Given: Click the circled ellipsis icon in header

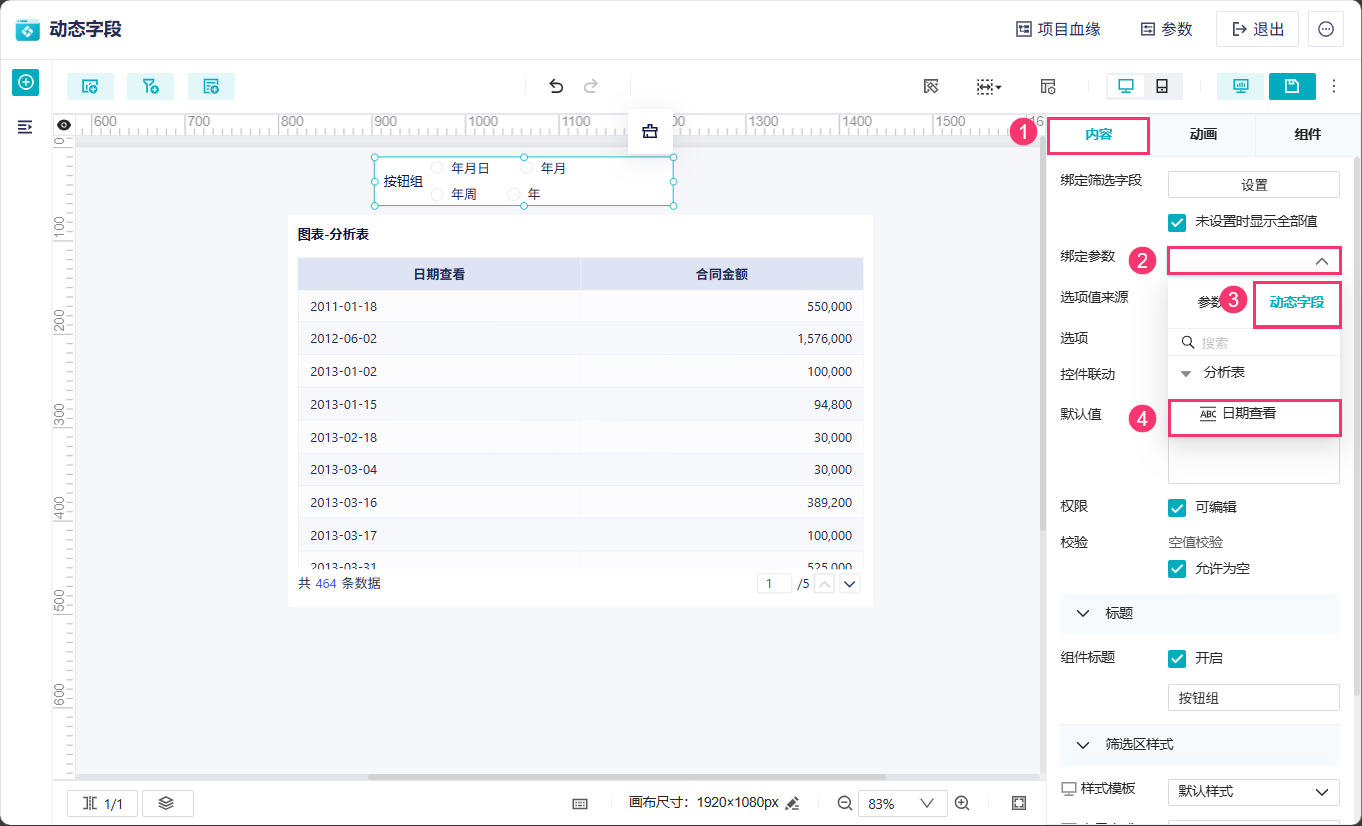Looking at the screenshot, I should (x=1326, y=29).
